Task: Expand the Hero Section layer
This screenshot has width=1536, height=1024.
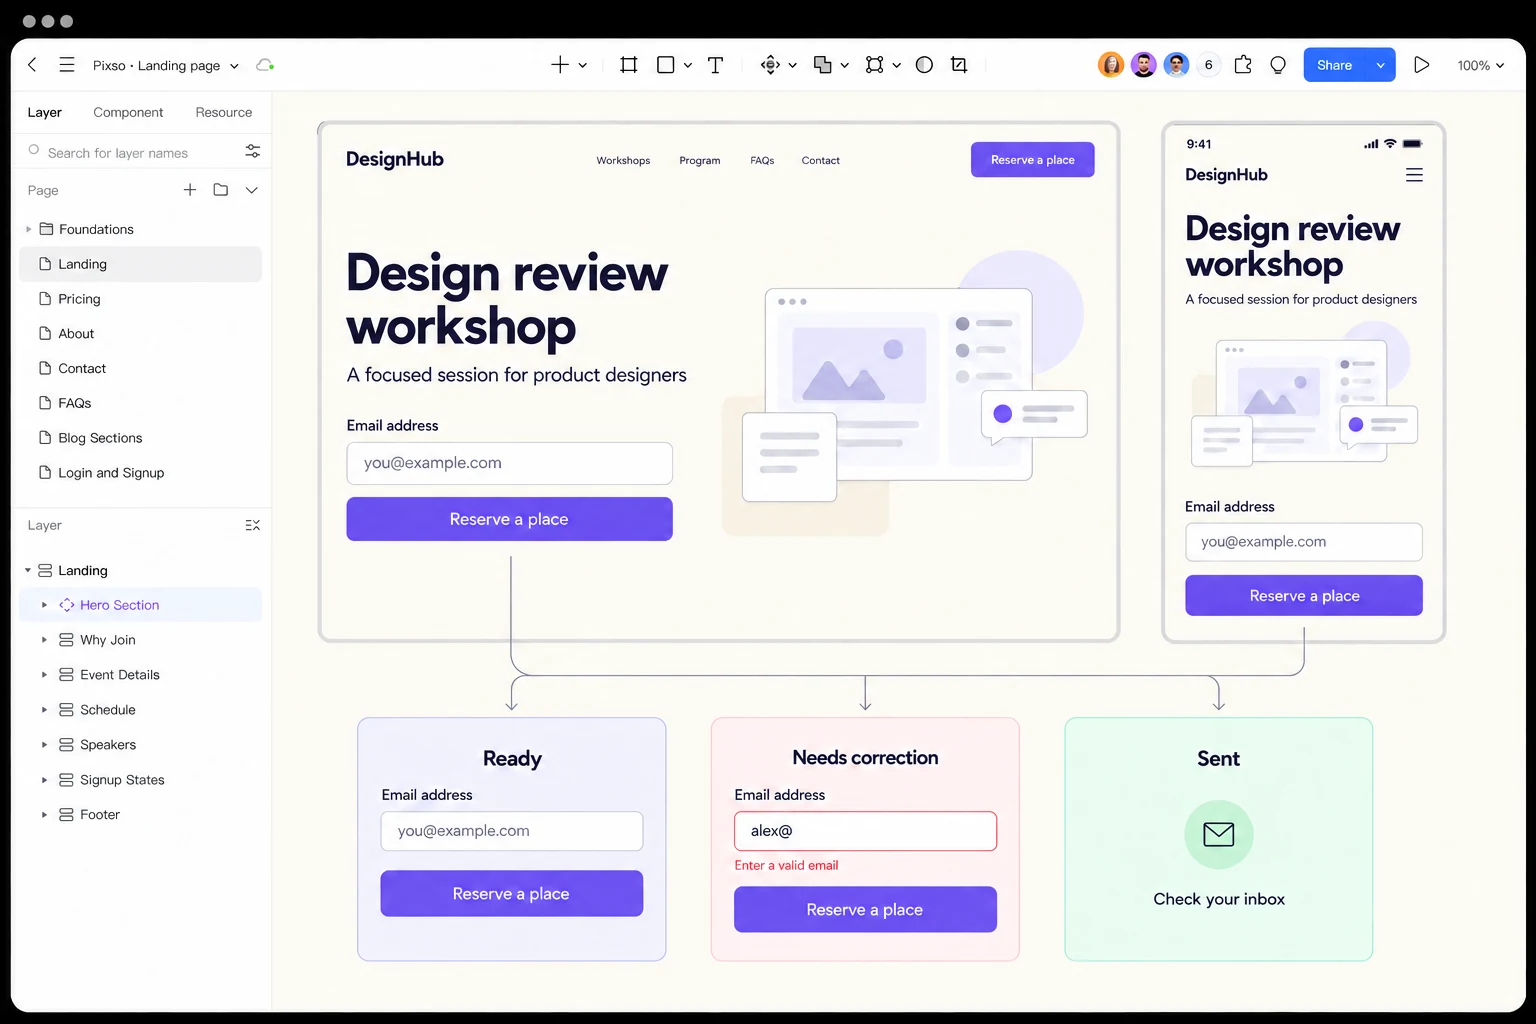Action: [x=44, y=605]
